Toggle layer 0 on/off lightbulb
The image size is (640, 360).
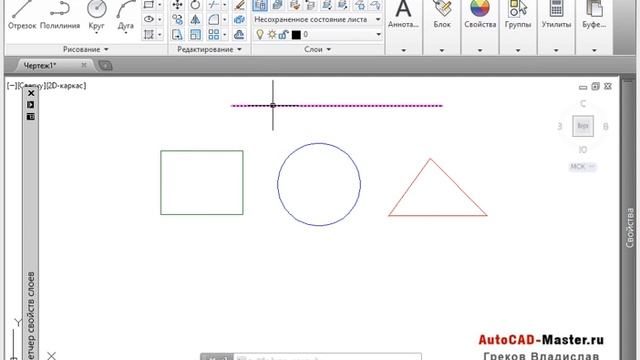[x=260, y=34]
